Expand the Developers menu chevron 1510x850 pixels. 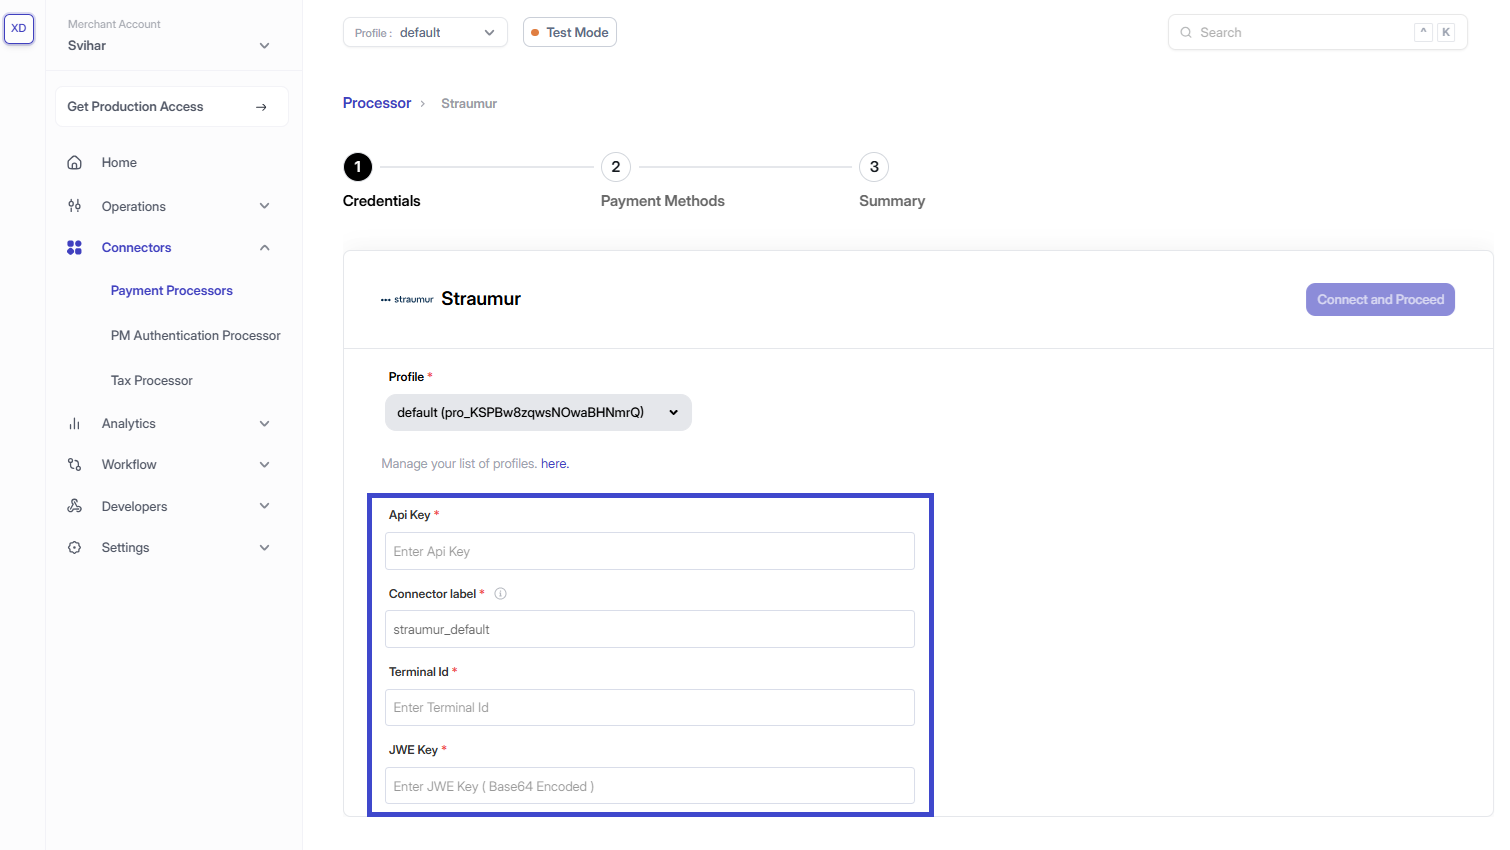point(265,506)
